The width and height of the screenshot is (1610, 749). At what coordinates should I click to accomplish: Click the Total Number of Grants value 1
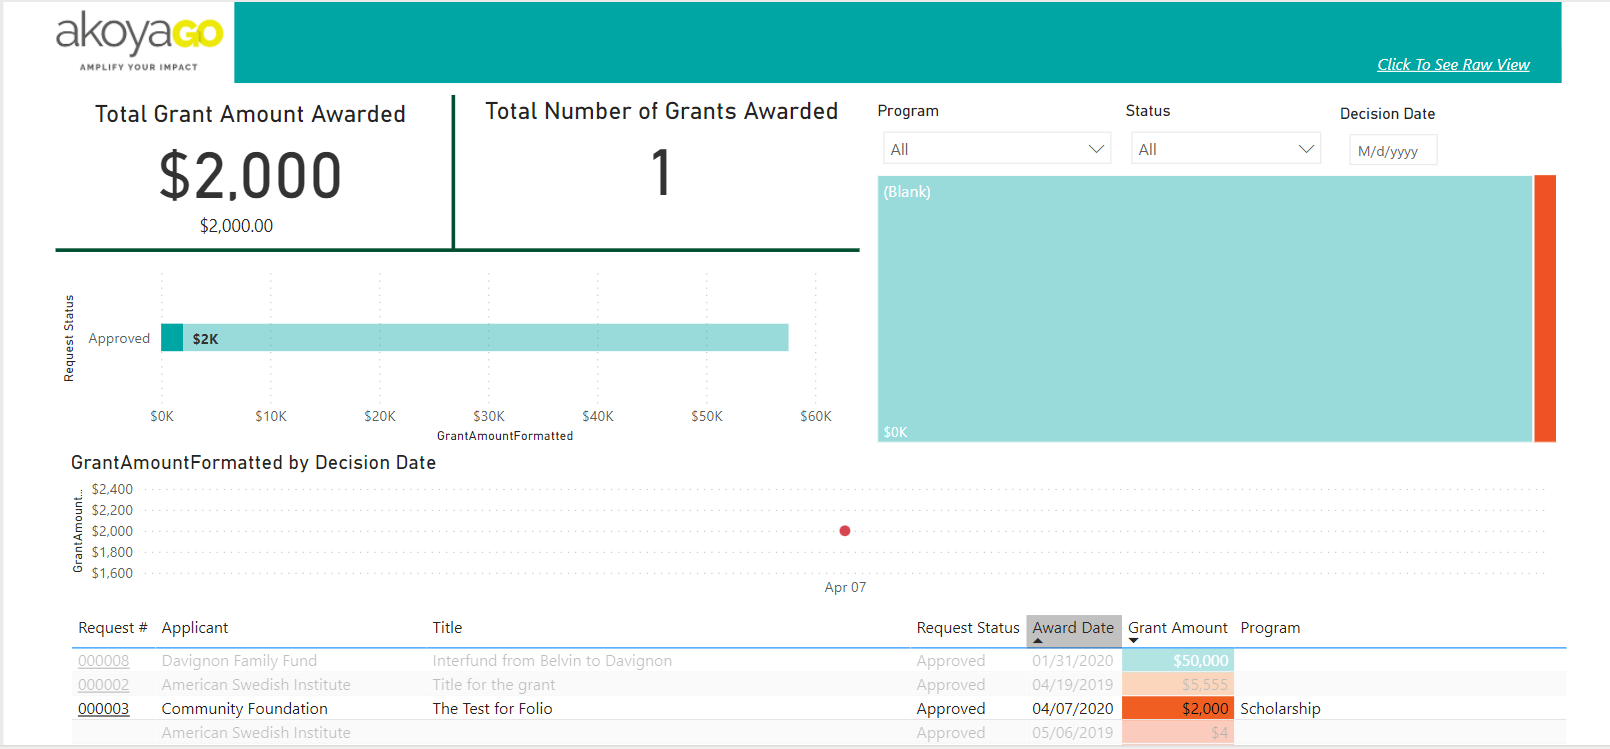coord(661,172)
